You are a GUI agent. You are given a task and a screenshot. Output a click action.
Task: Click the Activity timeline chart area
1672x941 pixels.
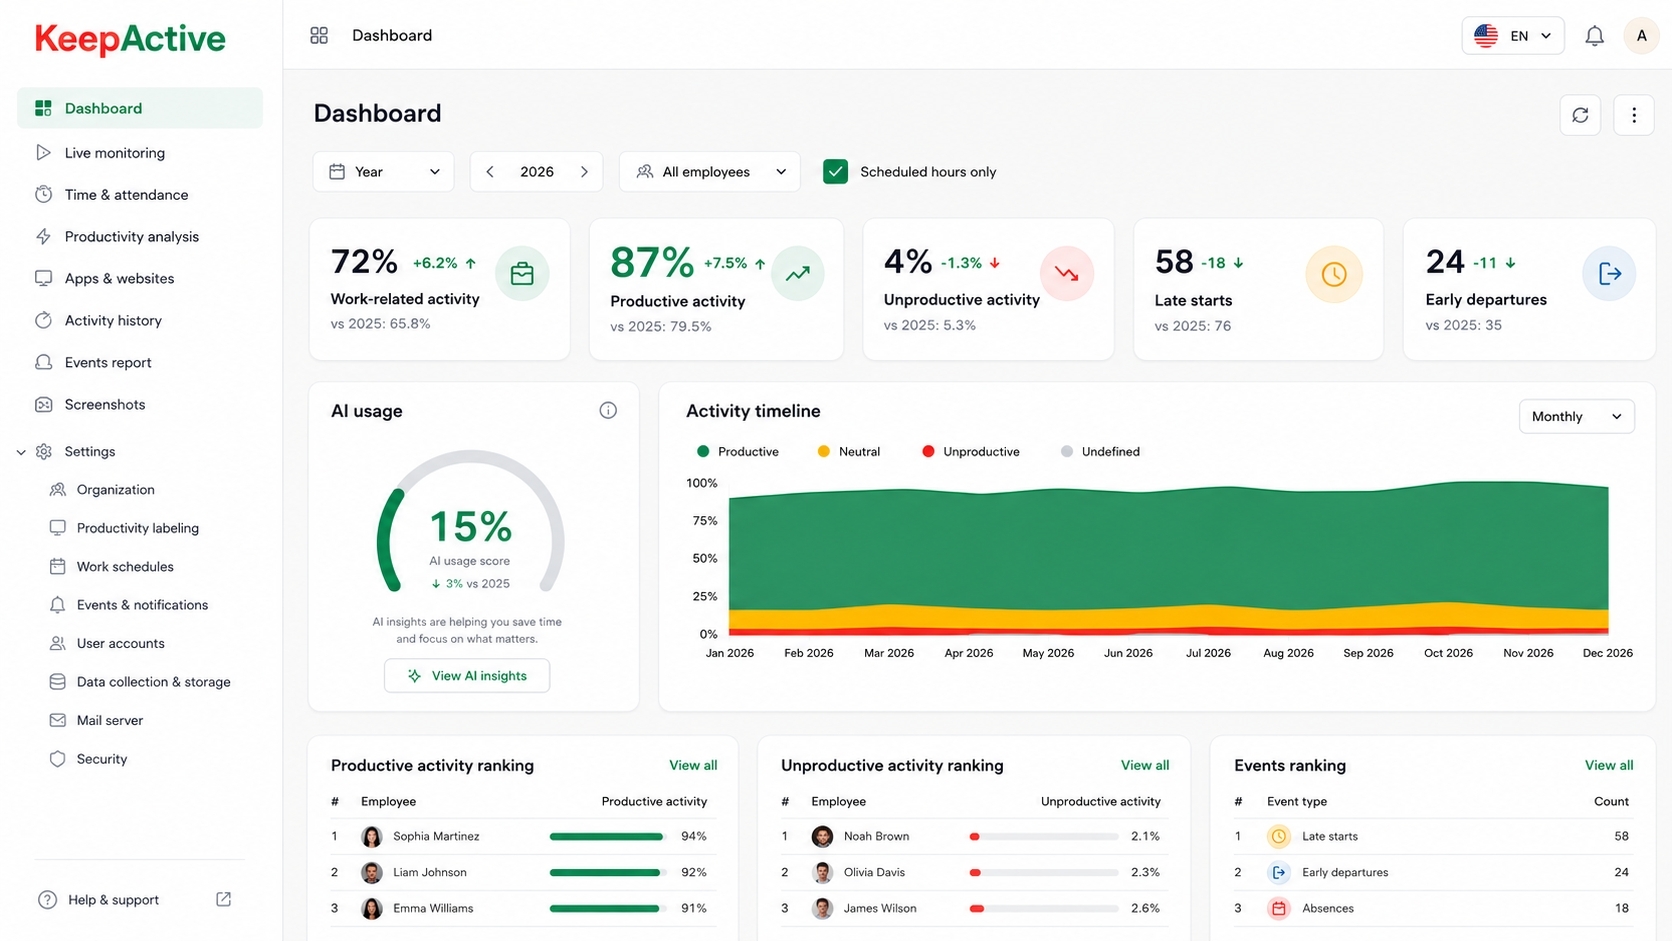pyautogui.click(x=1168, y=560)
